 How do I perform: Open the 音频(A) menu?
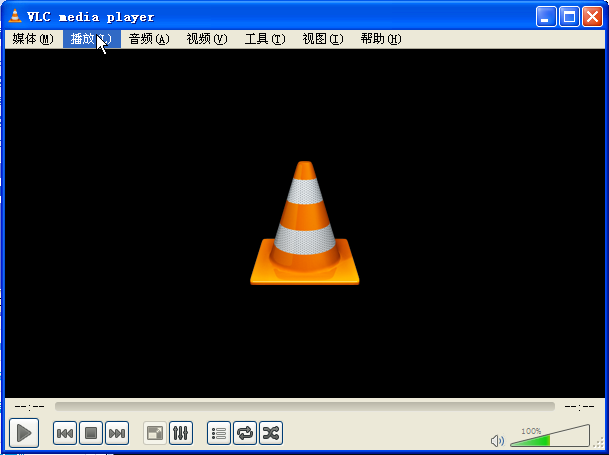coord(149,39)
